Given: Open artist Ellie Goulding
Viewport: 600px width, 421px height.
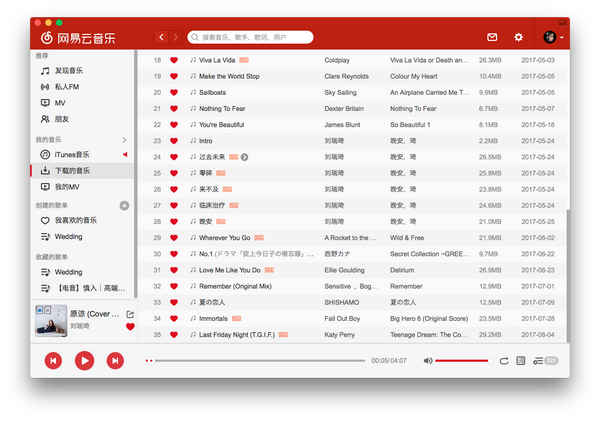Looking at the screenshot, I should point(344,270).
